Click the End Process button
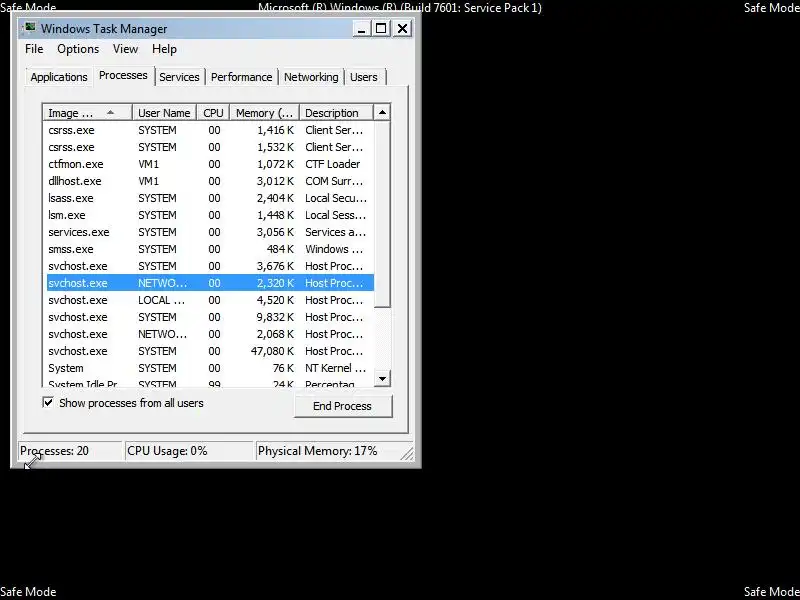Screen dimensions: 800x600 point(343,406)
